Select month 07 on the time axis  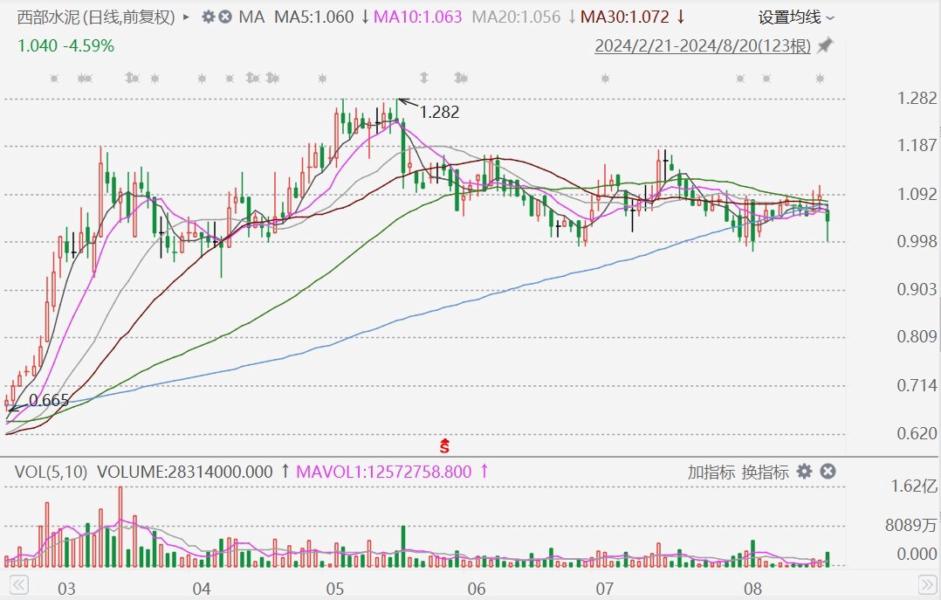coord(604,588)
